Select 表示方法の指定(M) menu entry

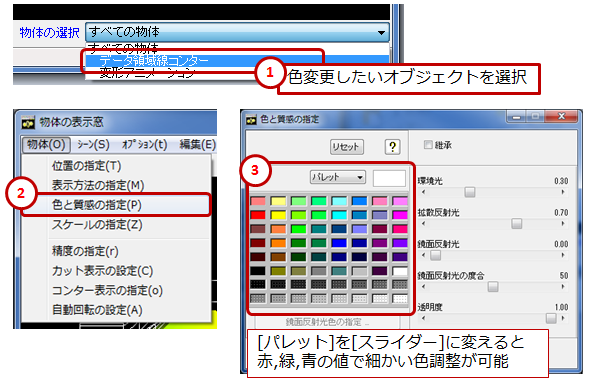pos(98,185)
